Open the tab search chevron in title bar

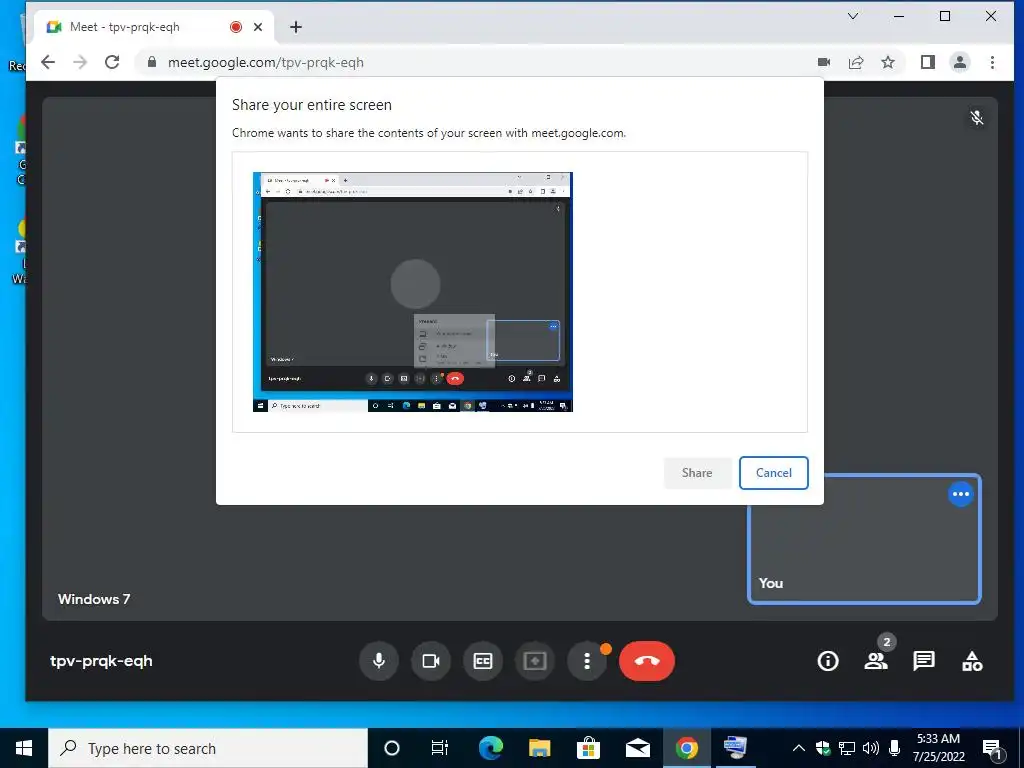click(853, 16)
